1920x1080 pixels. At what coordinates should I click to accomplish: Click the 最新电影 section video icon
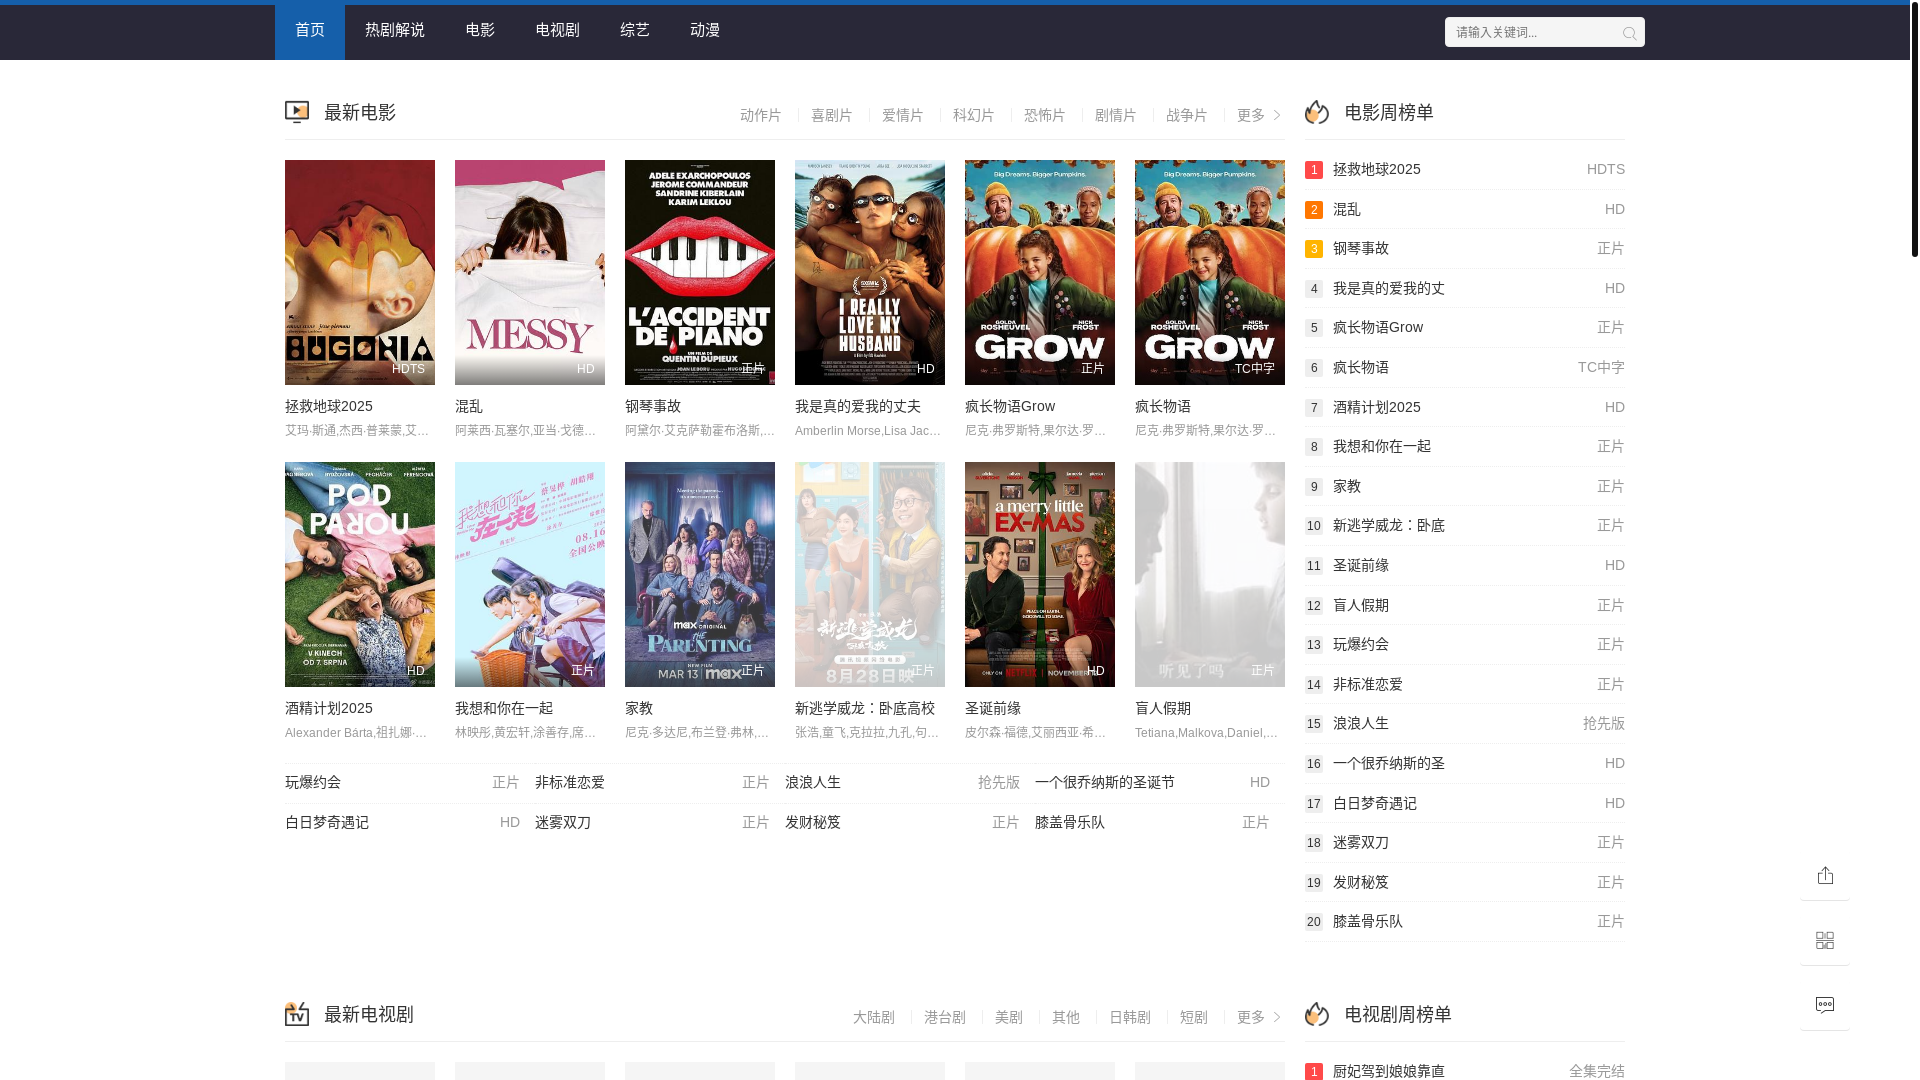tap(297, 112)
